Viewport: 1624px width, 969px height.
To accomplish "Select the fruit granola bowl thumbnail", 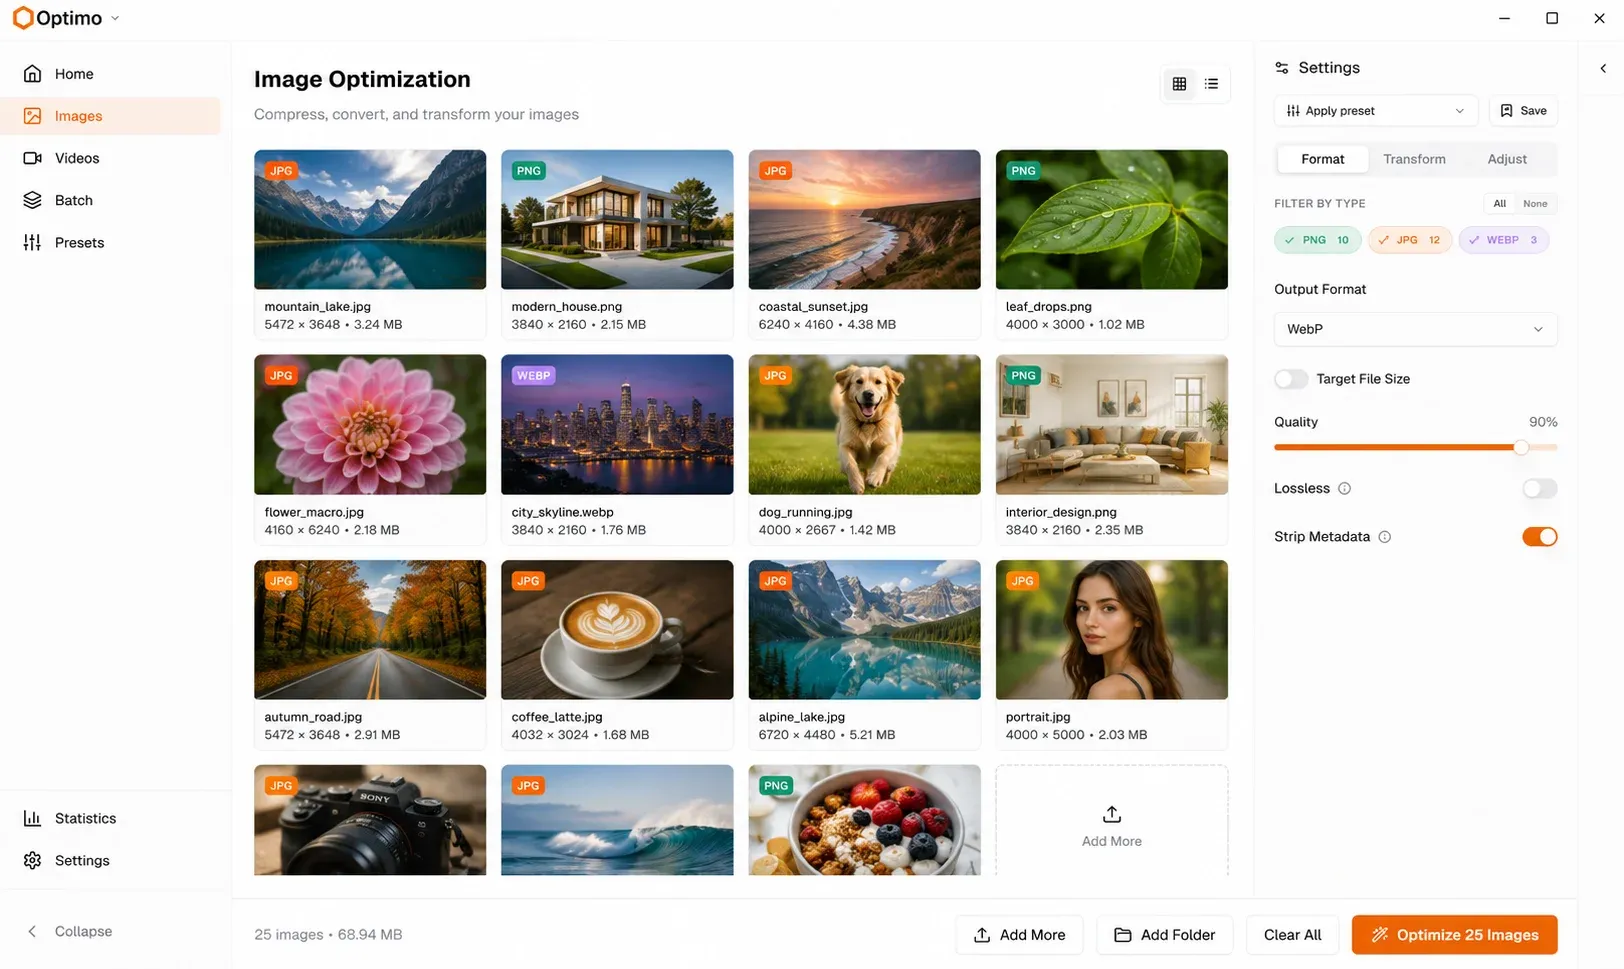I will [x=864, y=820].
